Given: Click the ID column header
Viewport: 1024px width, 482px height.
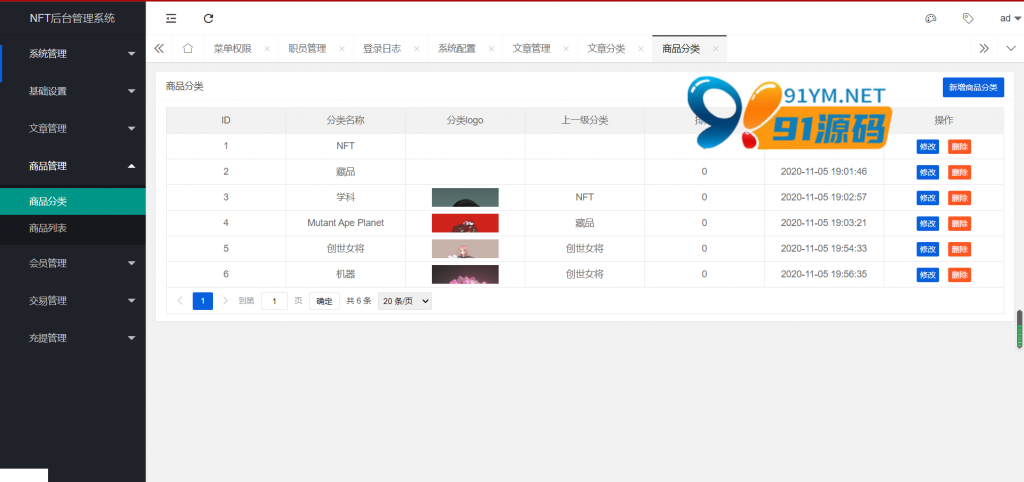Looking at the screenshot, I should [226, 120].
